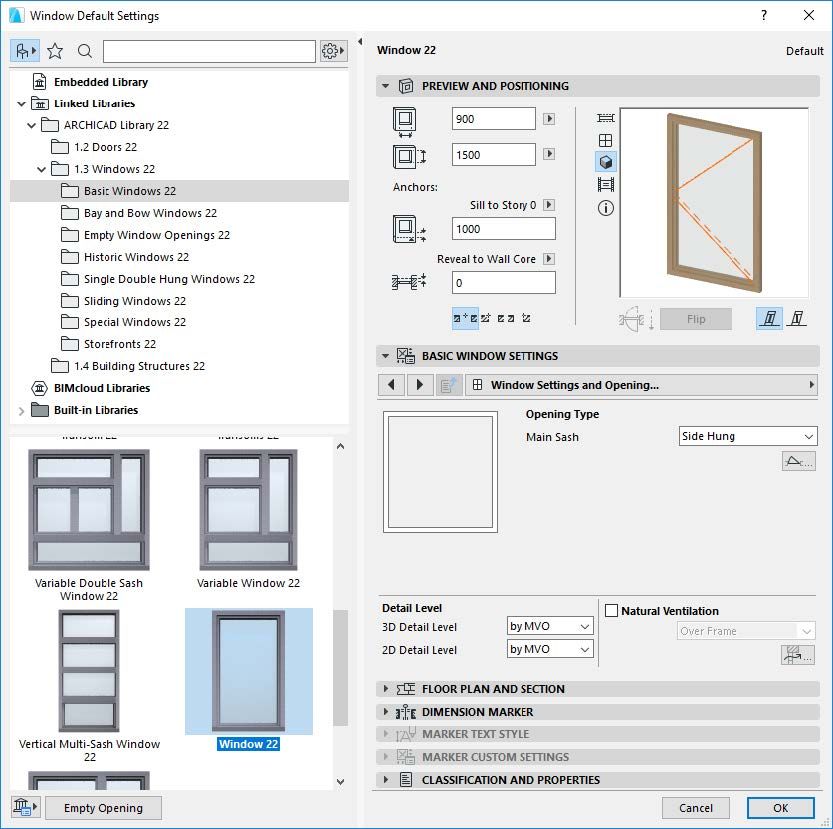Image resolution: width=833 pixels, height=829 pixels.
Task: Choose the second opening plane toggle
Action: (x=796, y=319)
